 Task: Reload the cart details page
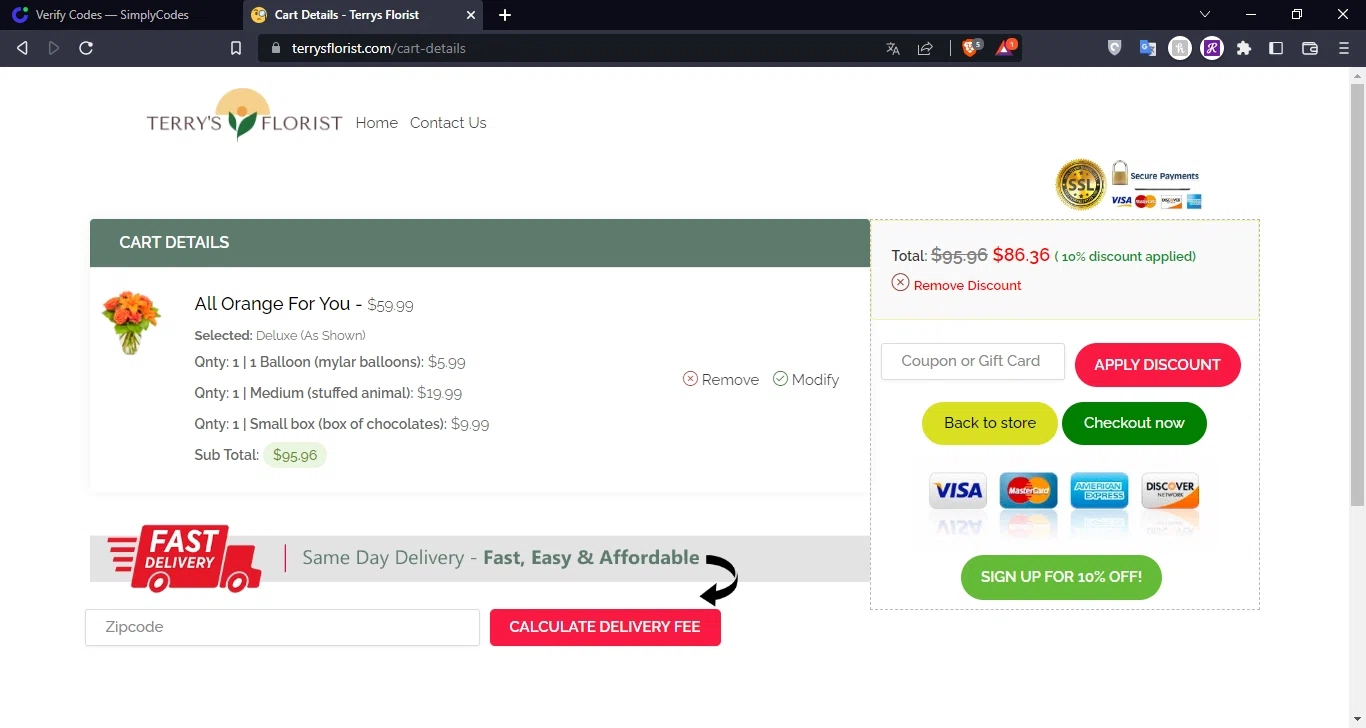[x=86, y=48]
